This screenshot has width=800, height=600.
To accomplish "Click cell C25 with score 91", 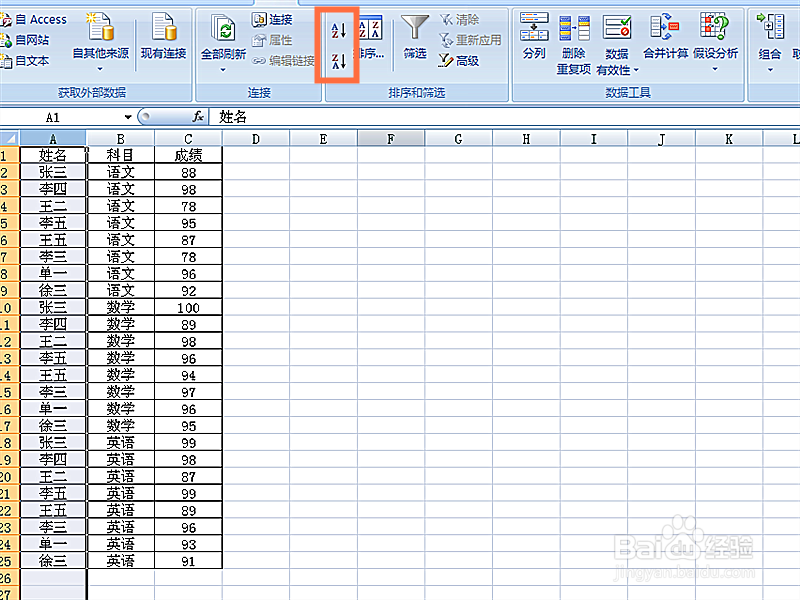I will [188, 561].
